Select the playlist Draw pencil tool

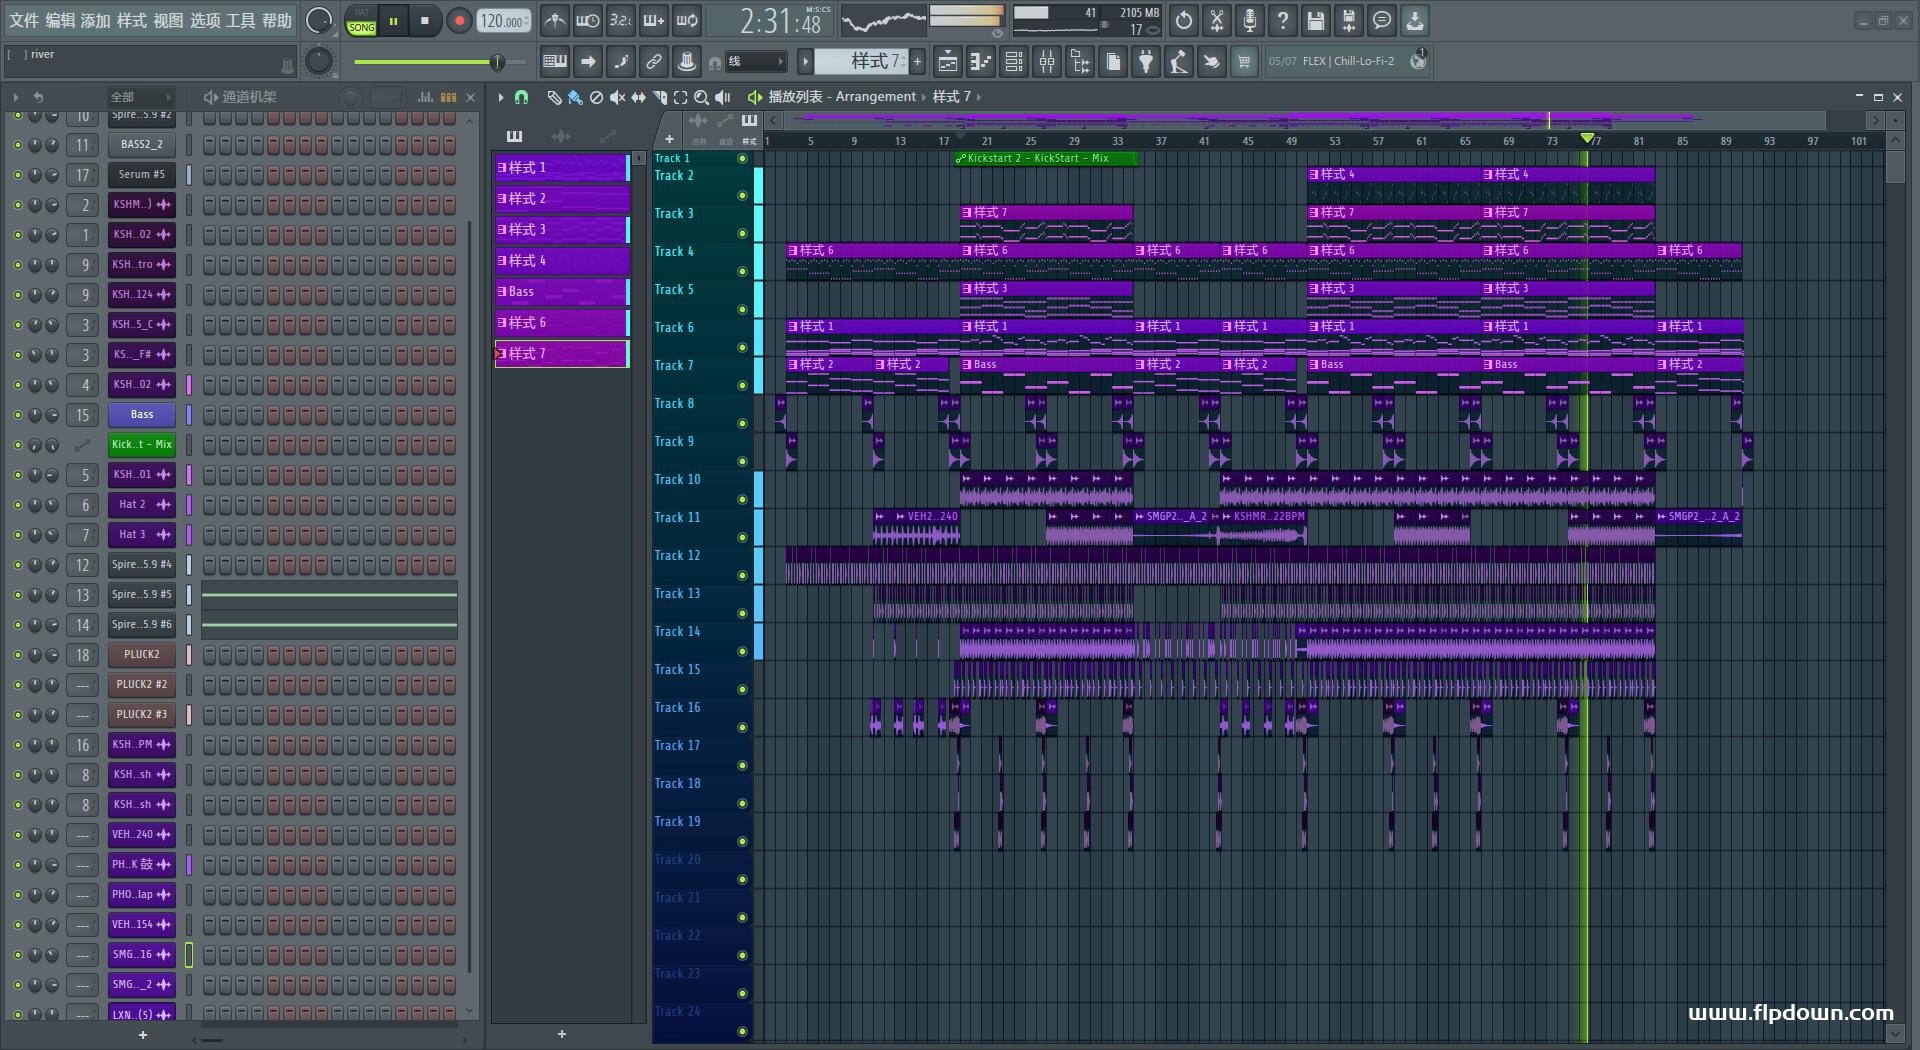(x=554, y=97)
